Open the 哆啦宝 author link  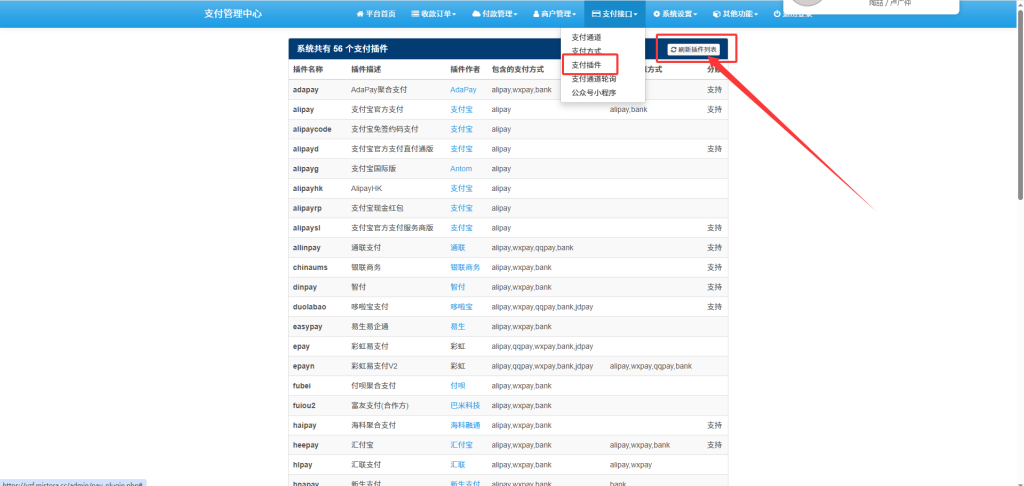[x=461, y=306]
